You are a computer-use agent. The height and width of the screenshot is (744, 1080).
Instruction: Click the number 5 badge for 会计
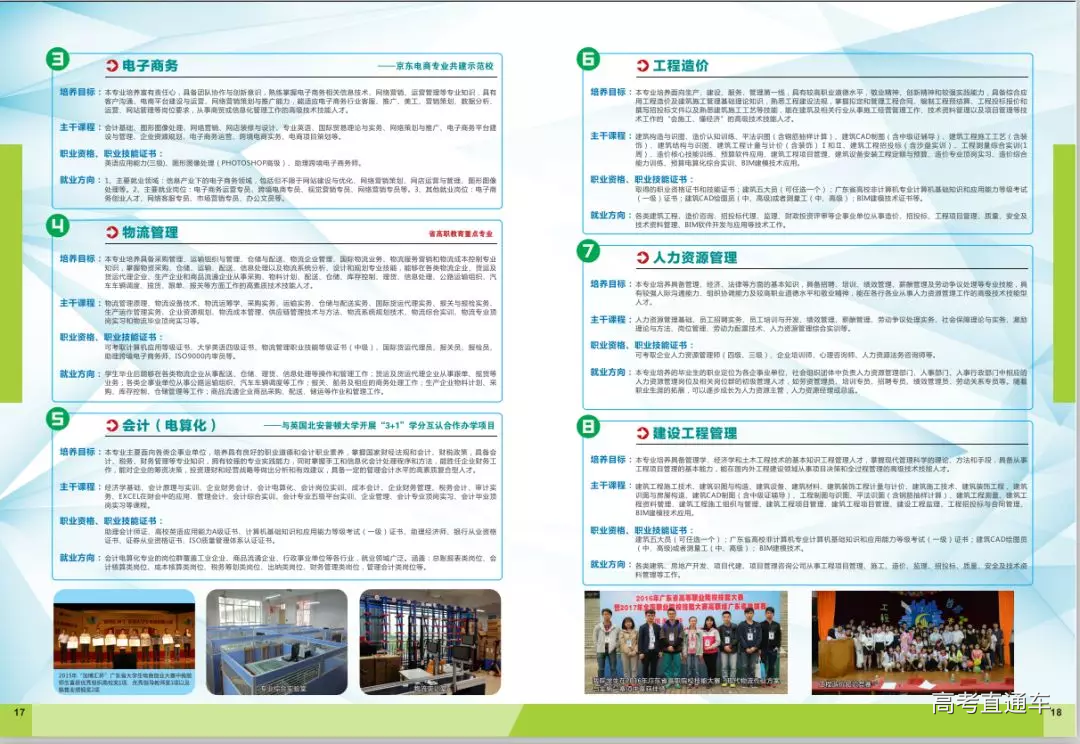pos(58,420)
